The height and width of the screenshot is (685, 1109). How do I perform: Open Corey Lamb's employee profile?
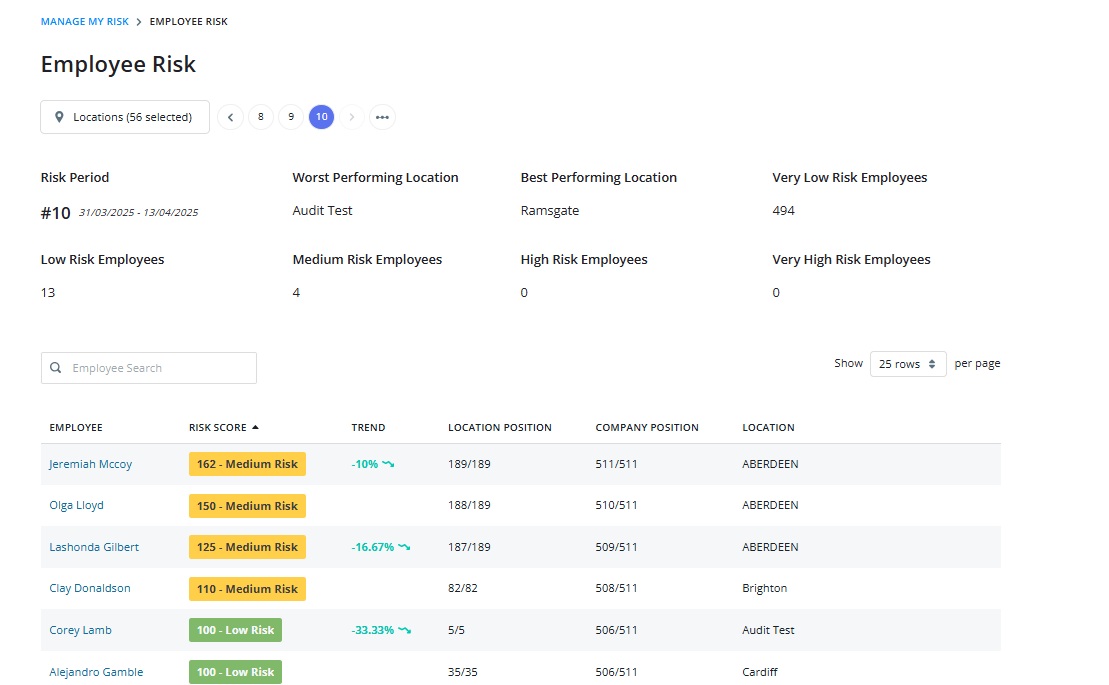[81, 630]
